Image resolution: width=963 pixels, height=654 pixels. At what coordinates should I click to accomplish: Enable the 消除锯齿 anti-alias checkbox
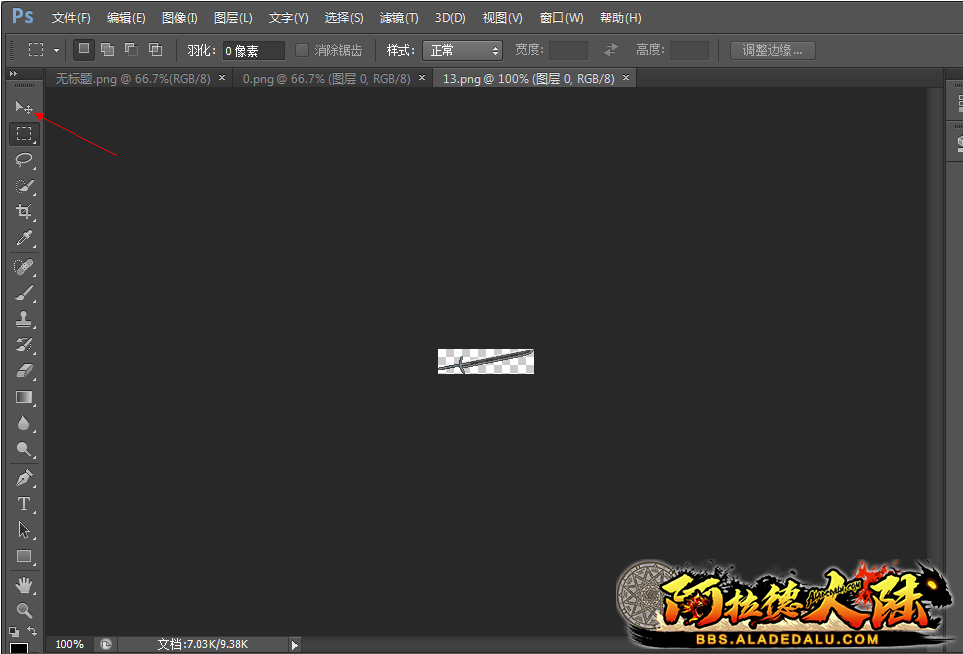pyautogui.click(x=303, y=50)
